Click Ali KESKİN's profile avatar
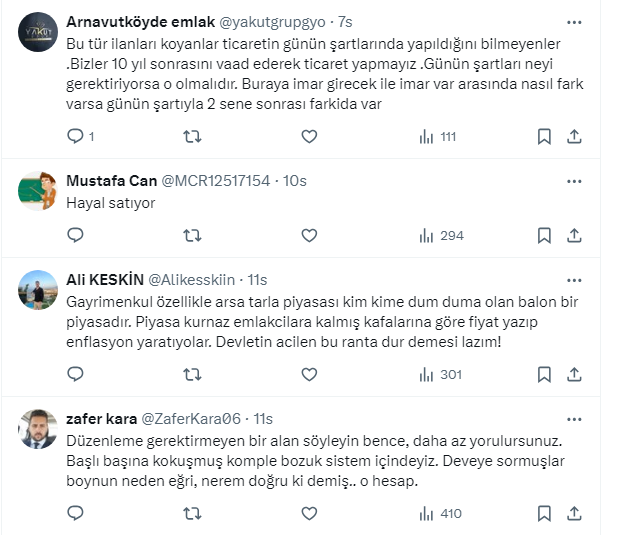The width and height of the screenshot is (620, 535). (37, 288)
